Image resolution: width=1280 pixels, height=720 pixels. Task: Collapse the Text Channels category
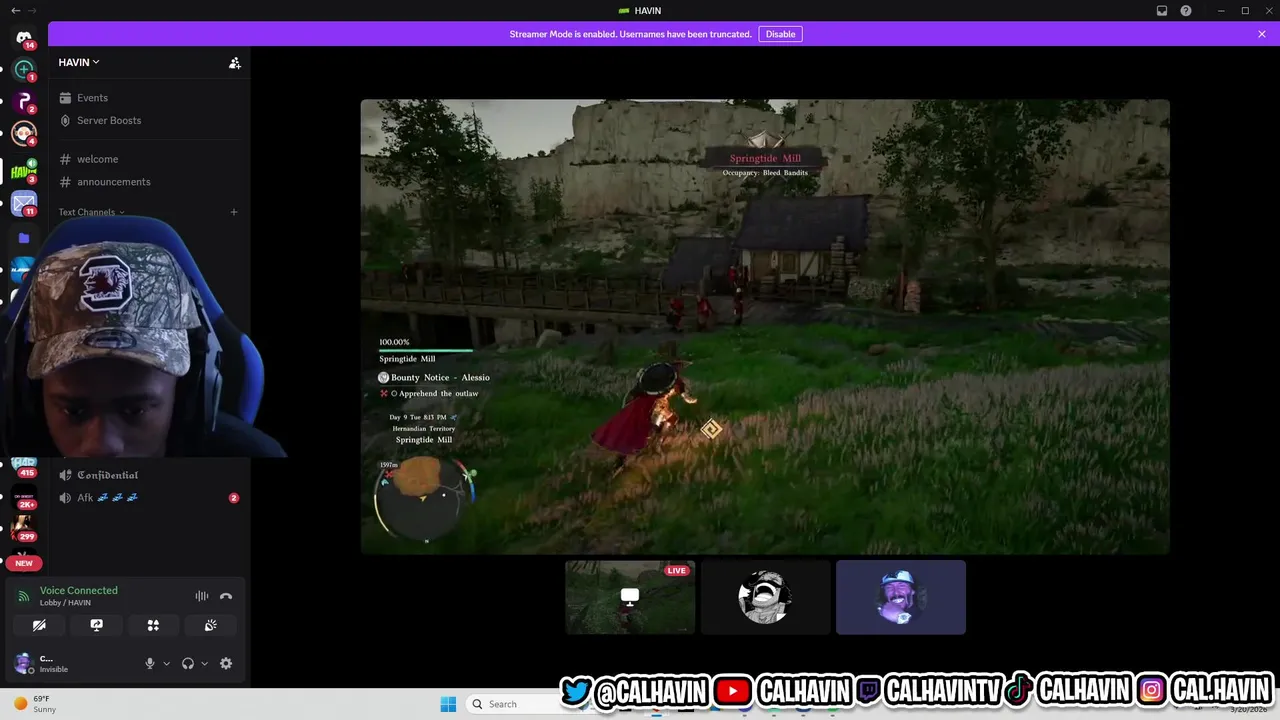(x=91, y=212)
